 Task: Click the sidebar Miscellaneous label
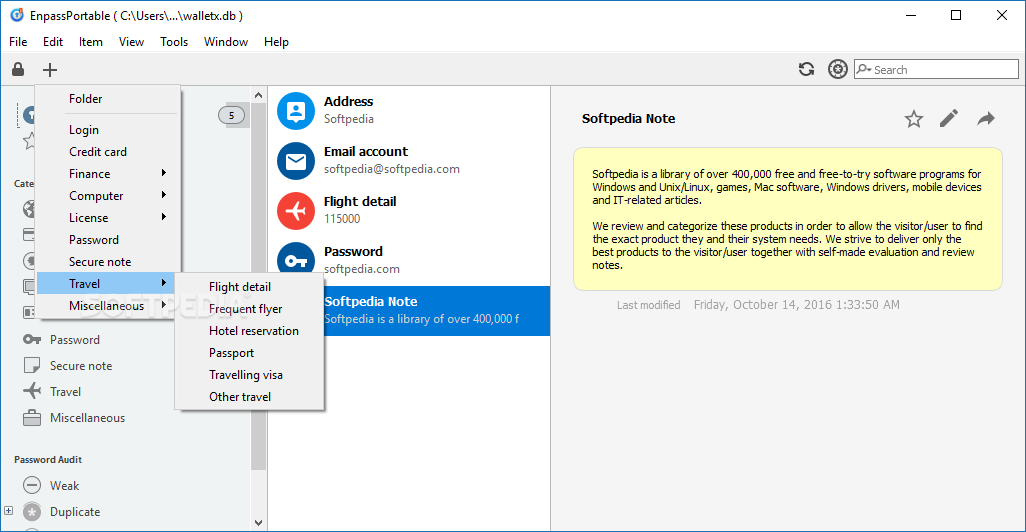pyautogui.click(x=87, y=417)
